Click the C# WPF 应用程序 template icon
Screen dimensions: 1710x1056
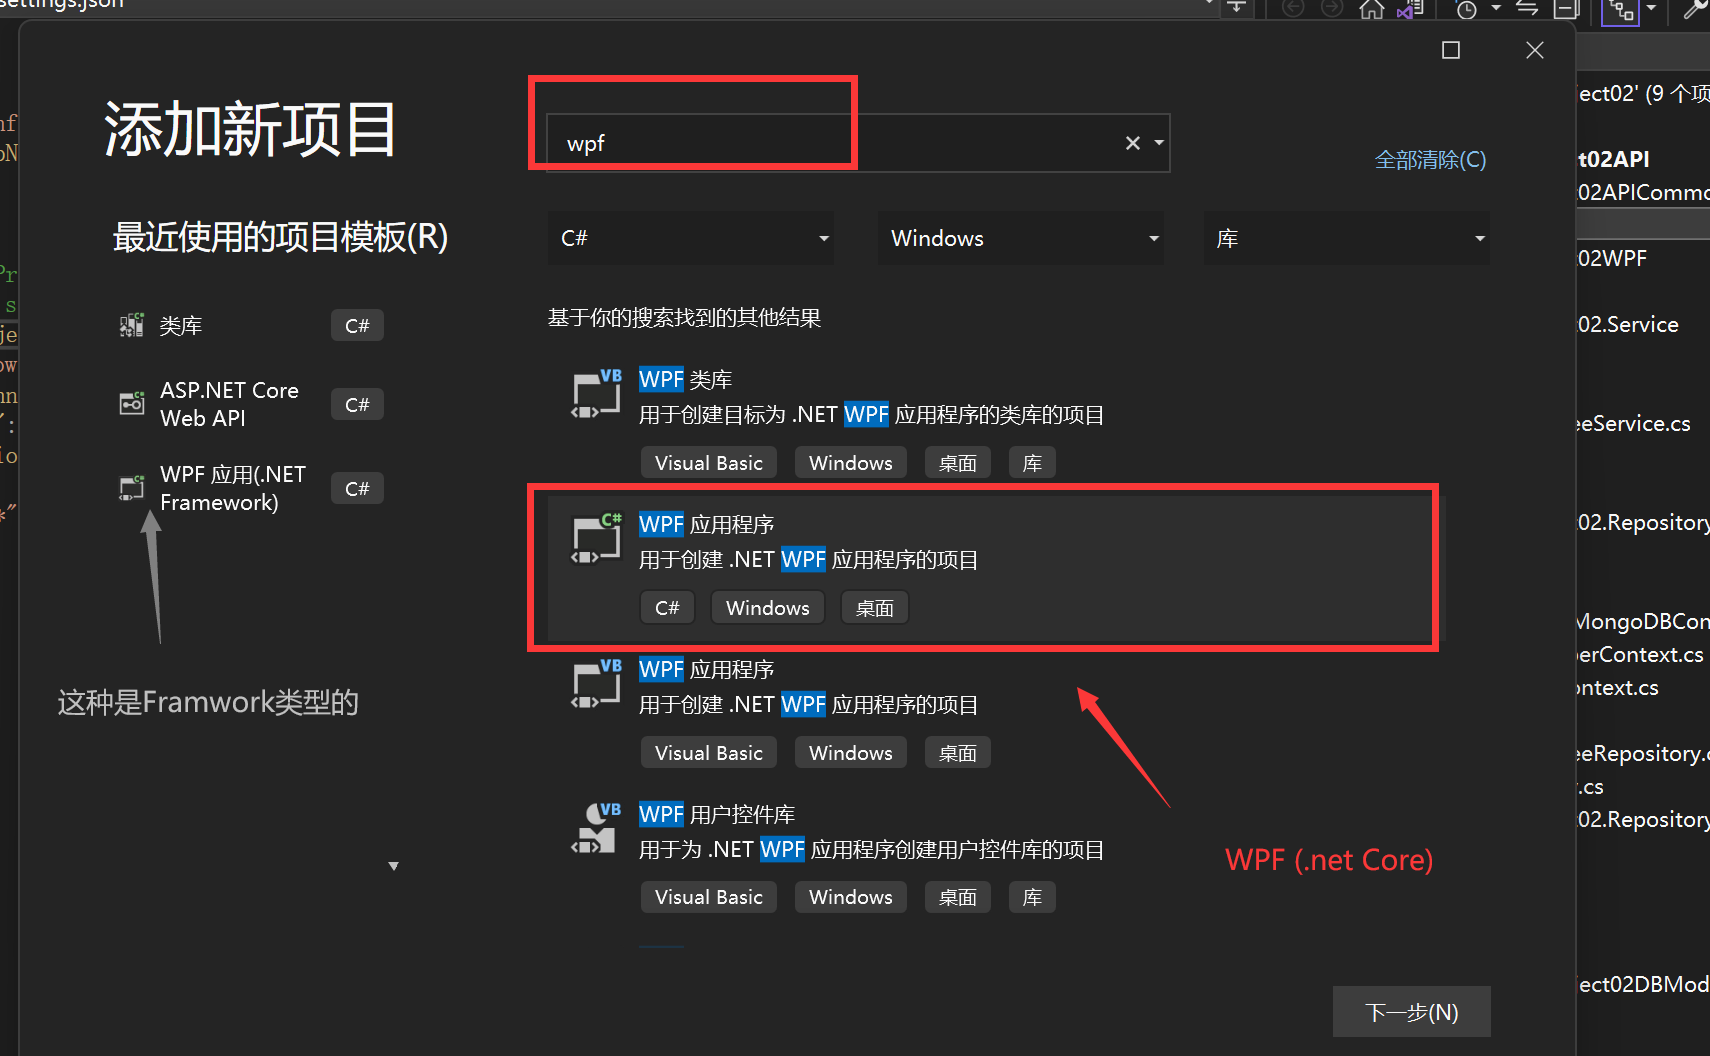coord(596,538)
